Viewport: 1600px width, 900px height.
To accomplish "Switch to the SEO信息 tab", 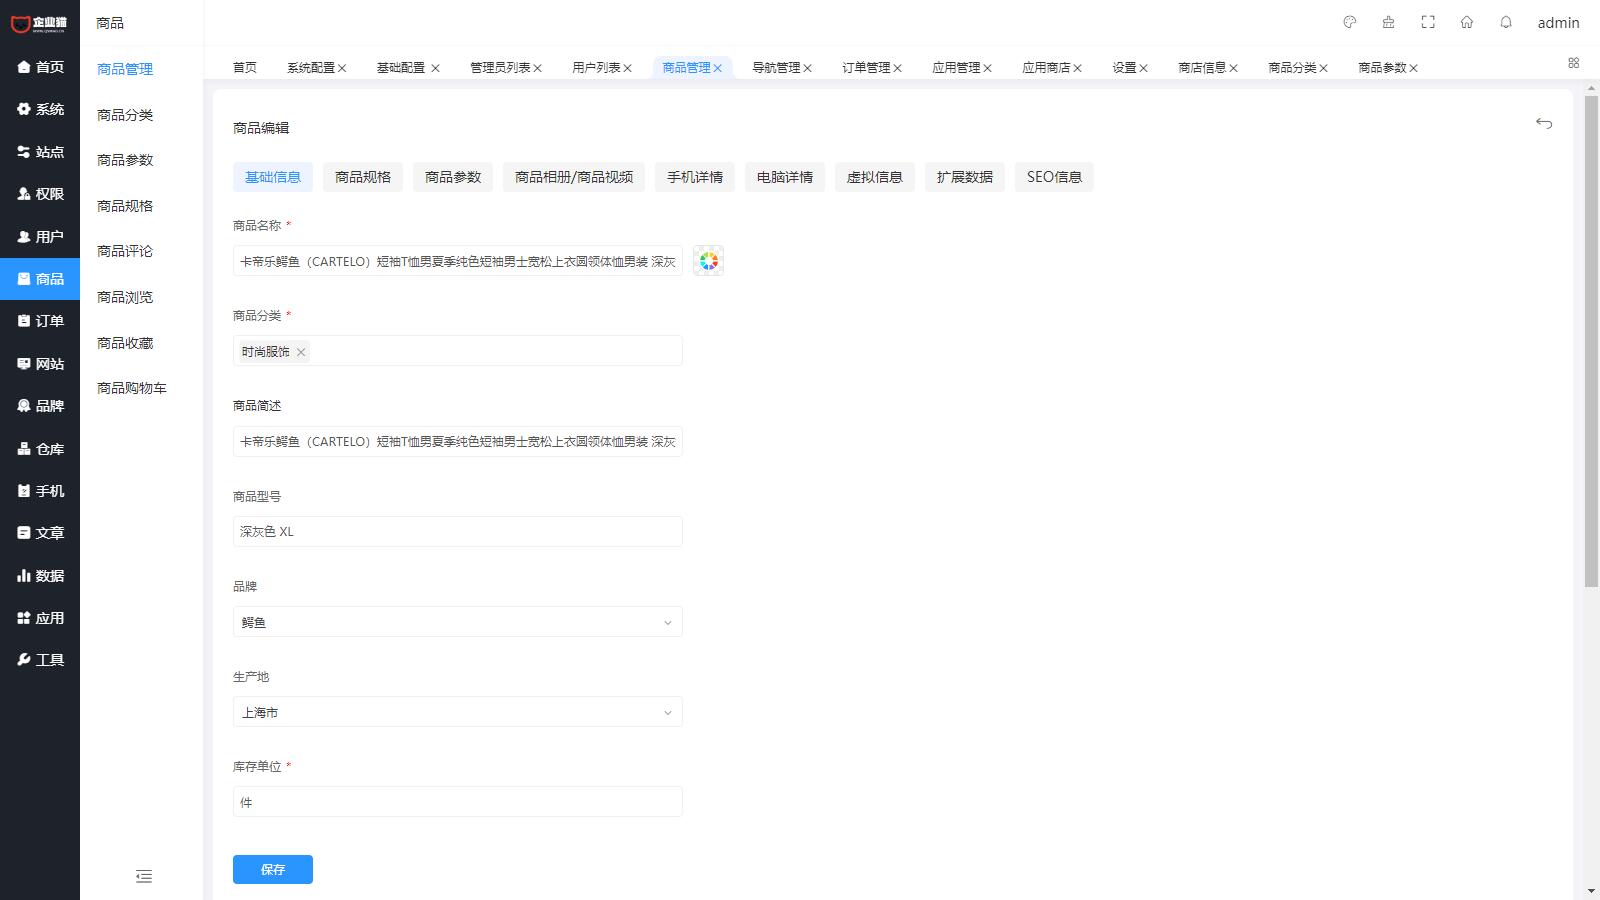I will [1054, 177].
